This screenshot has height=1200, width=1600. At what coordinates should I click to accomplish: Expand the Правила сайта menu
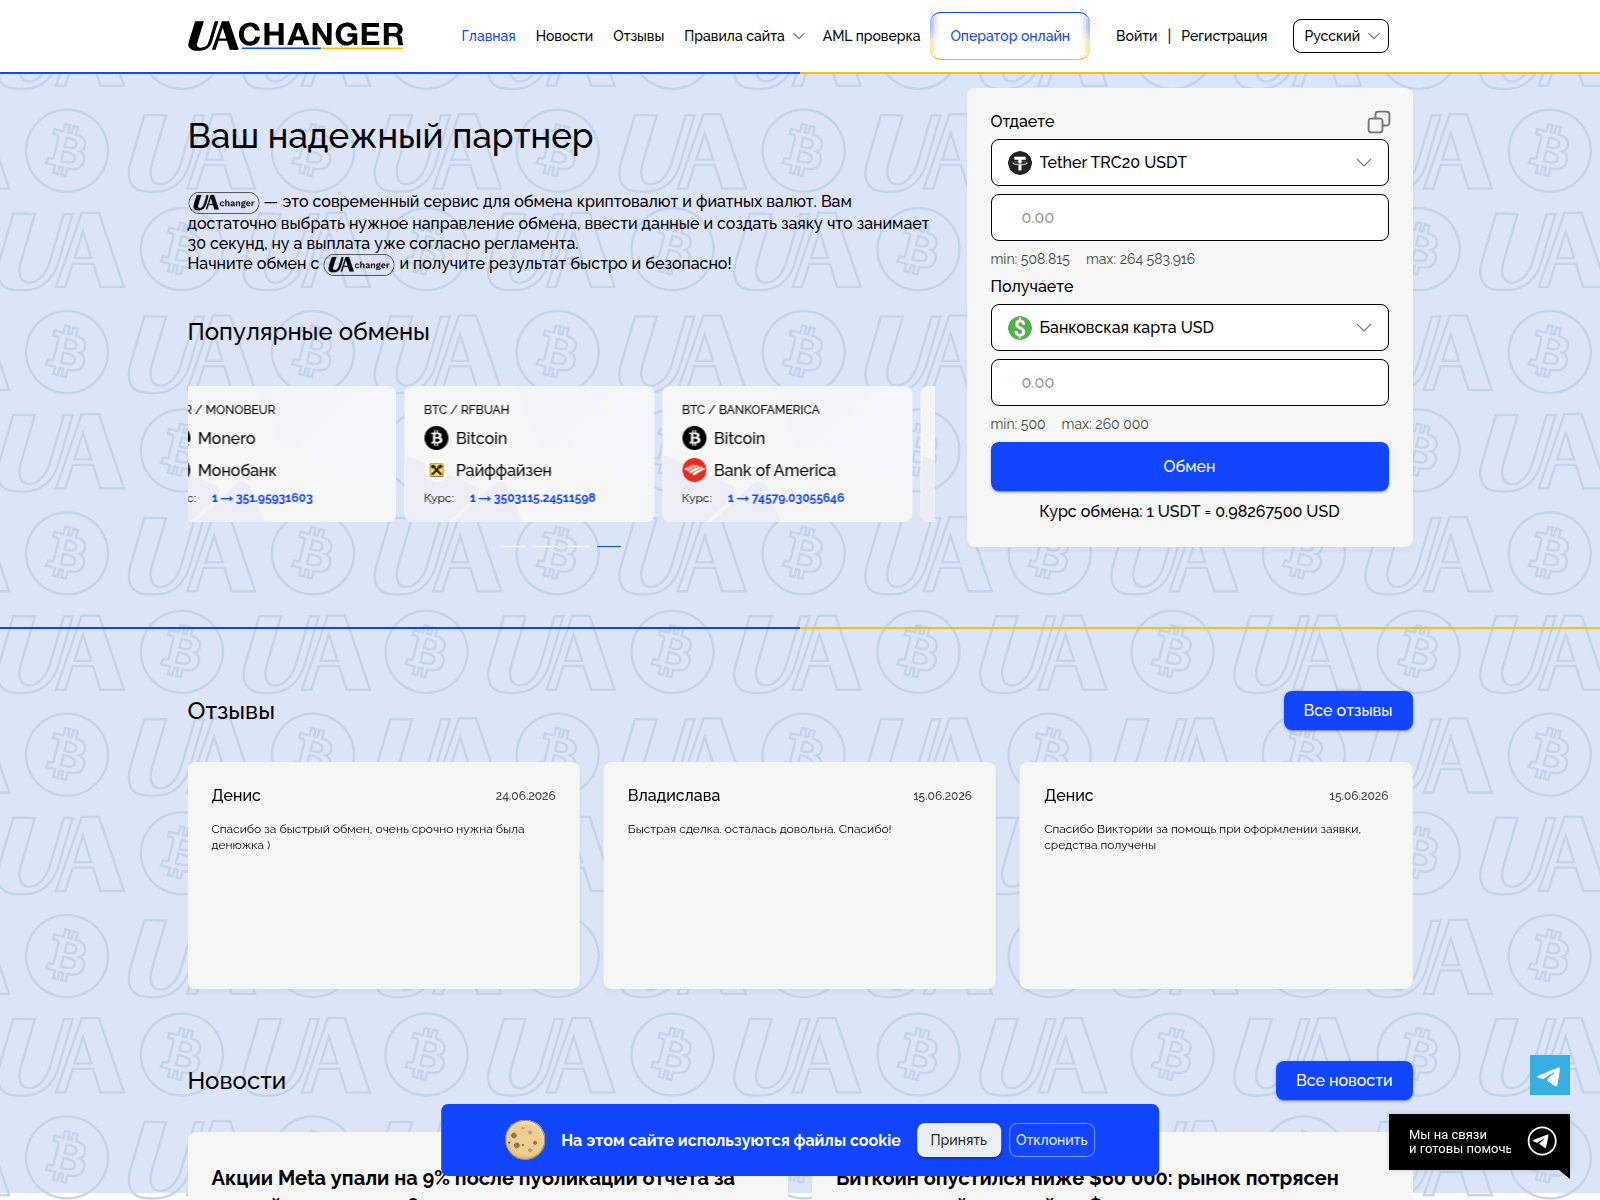(744, 36)
